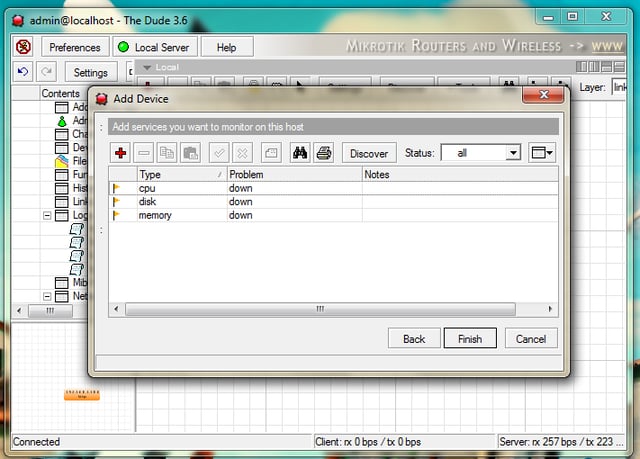Select the memory service row
This screenshot has width=640, height=459.
(x=333, y=215)
